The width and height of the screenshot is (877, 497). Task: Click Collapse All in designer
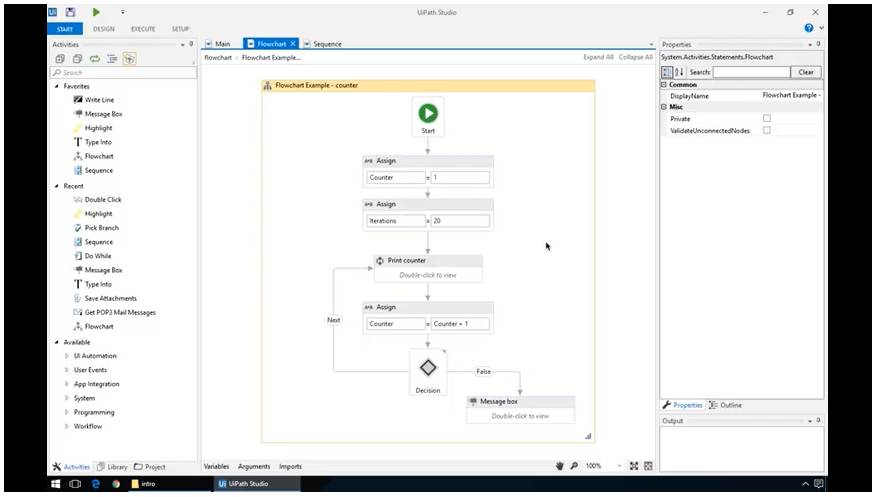pos(635,57)
